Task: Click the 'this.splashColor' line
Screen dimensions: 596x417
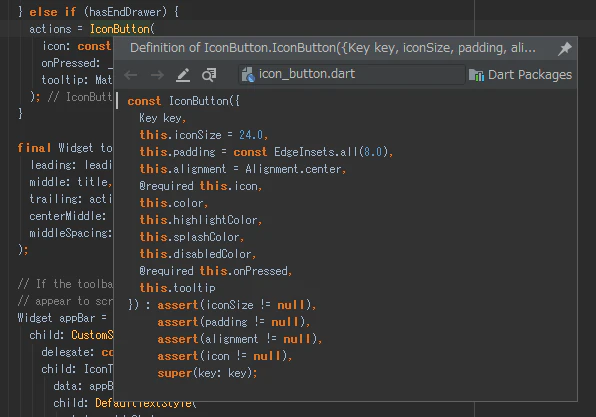Action: click(x=192, y=237)
